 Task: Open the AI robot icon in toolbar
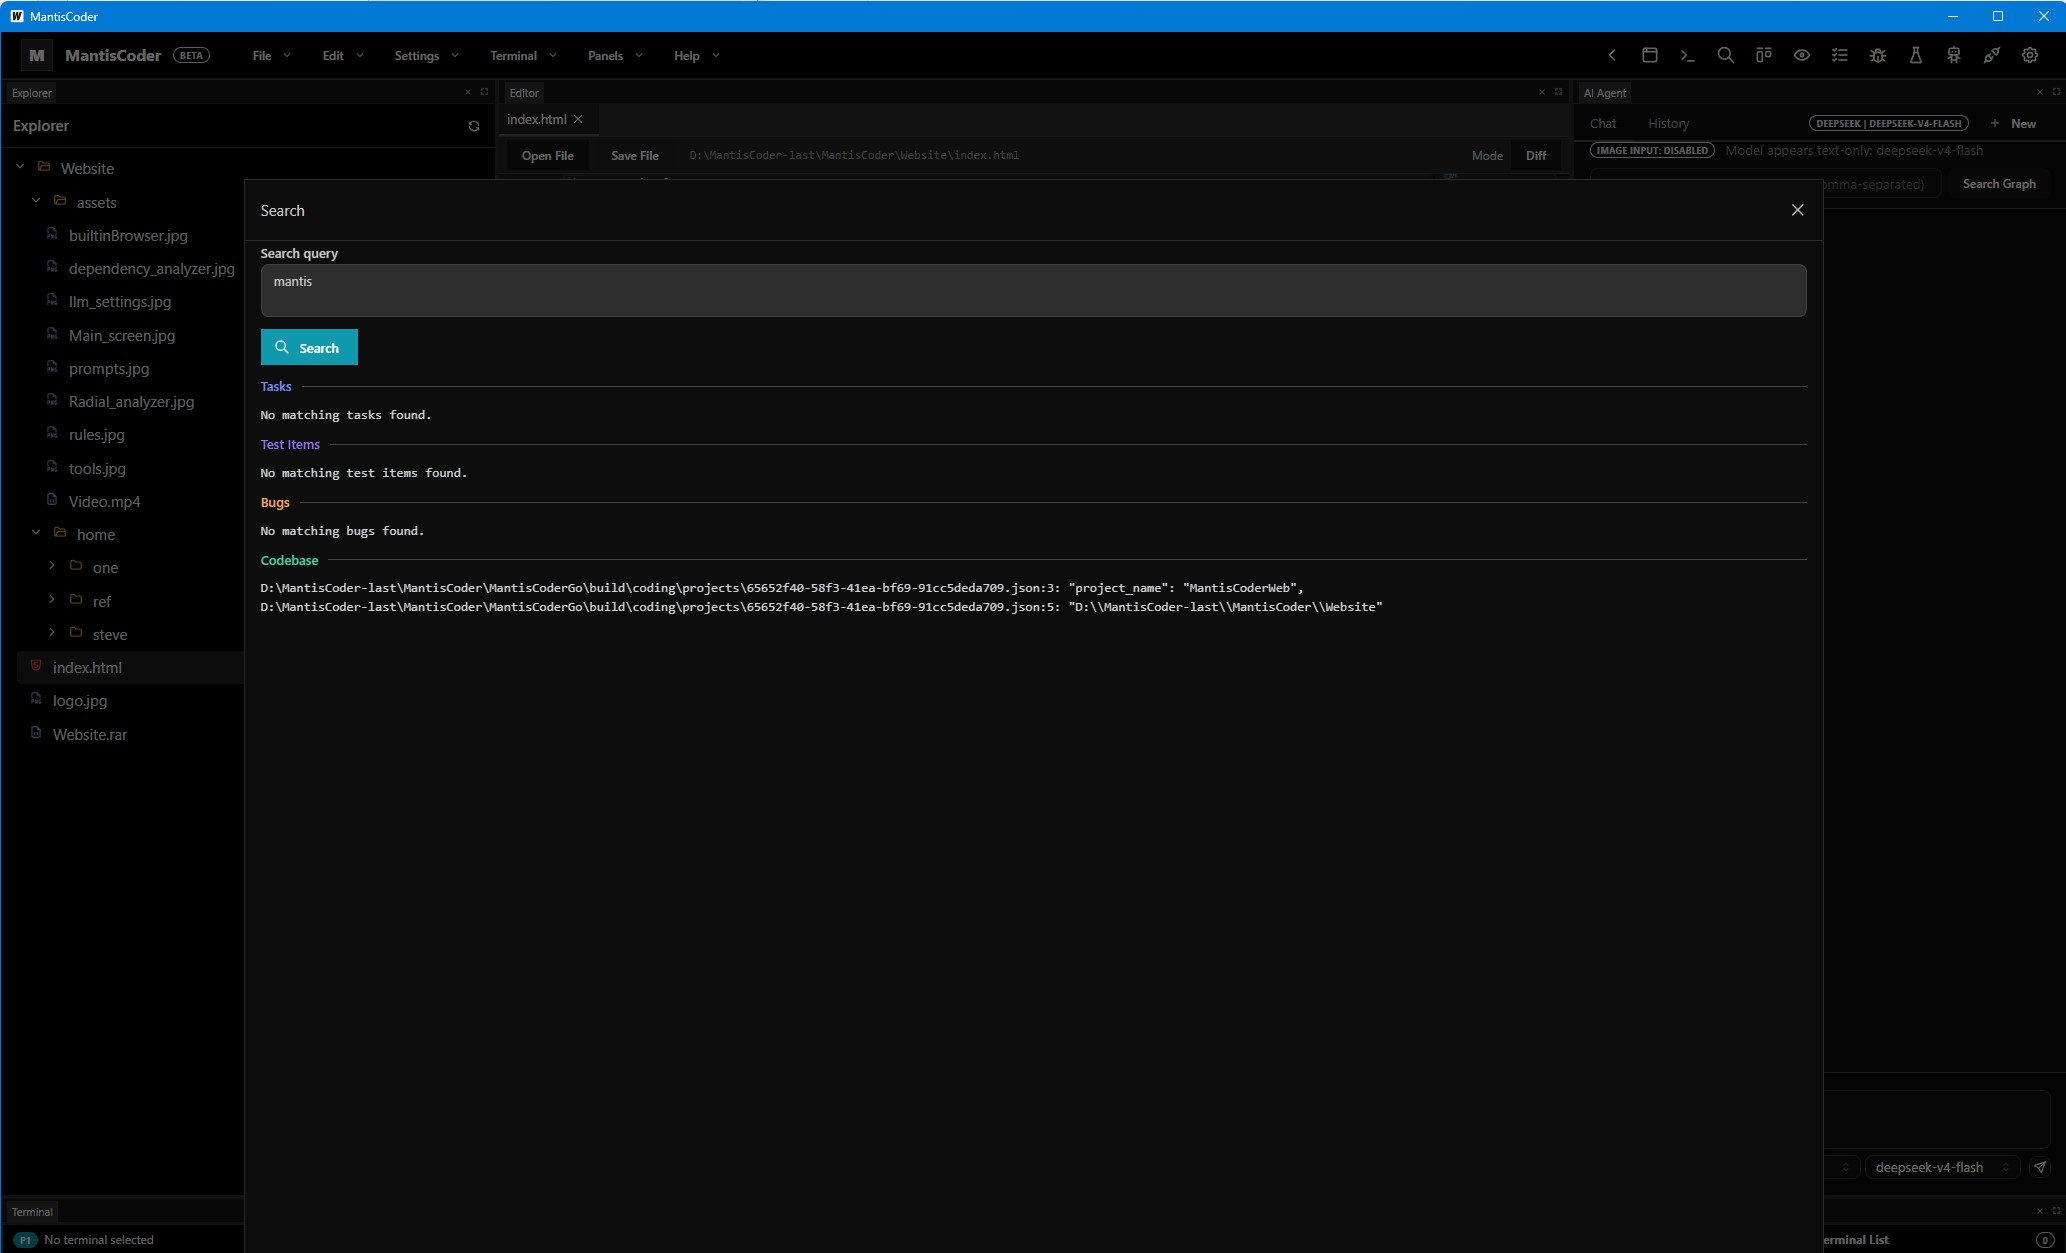(x=1954, y=56)
